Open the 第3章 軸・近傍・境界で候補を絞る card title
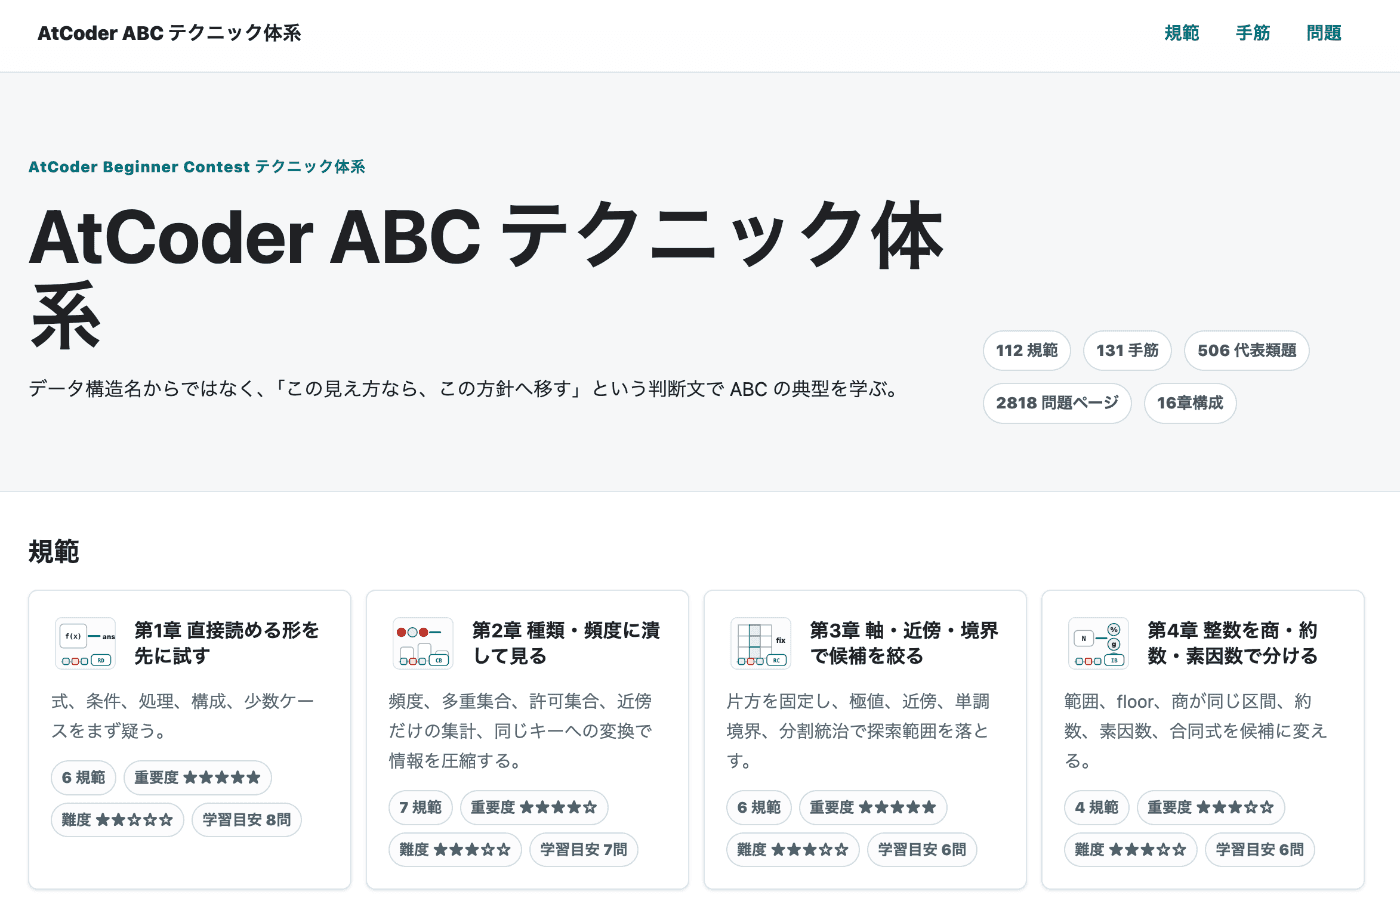Viewport: 1400px width, 898px height. tap(904, 643)
